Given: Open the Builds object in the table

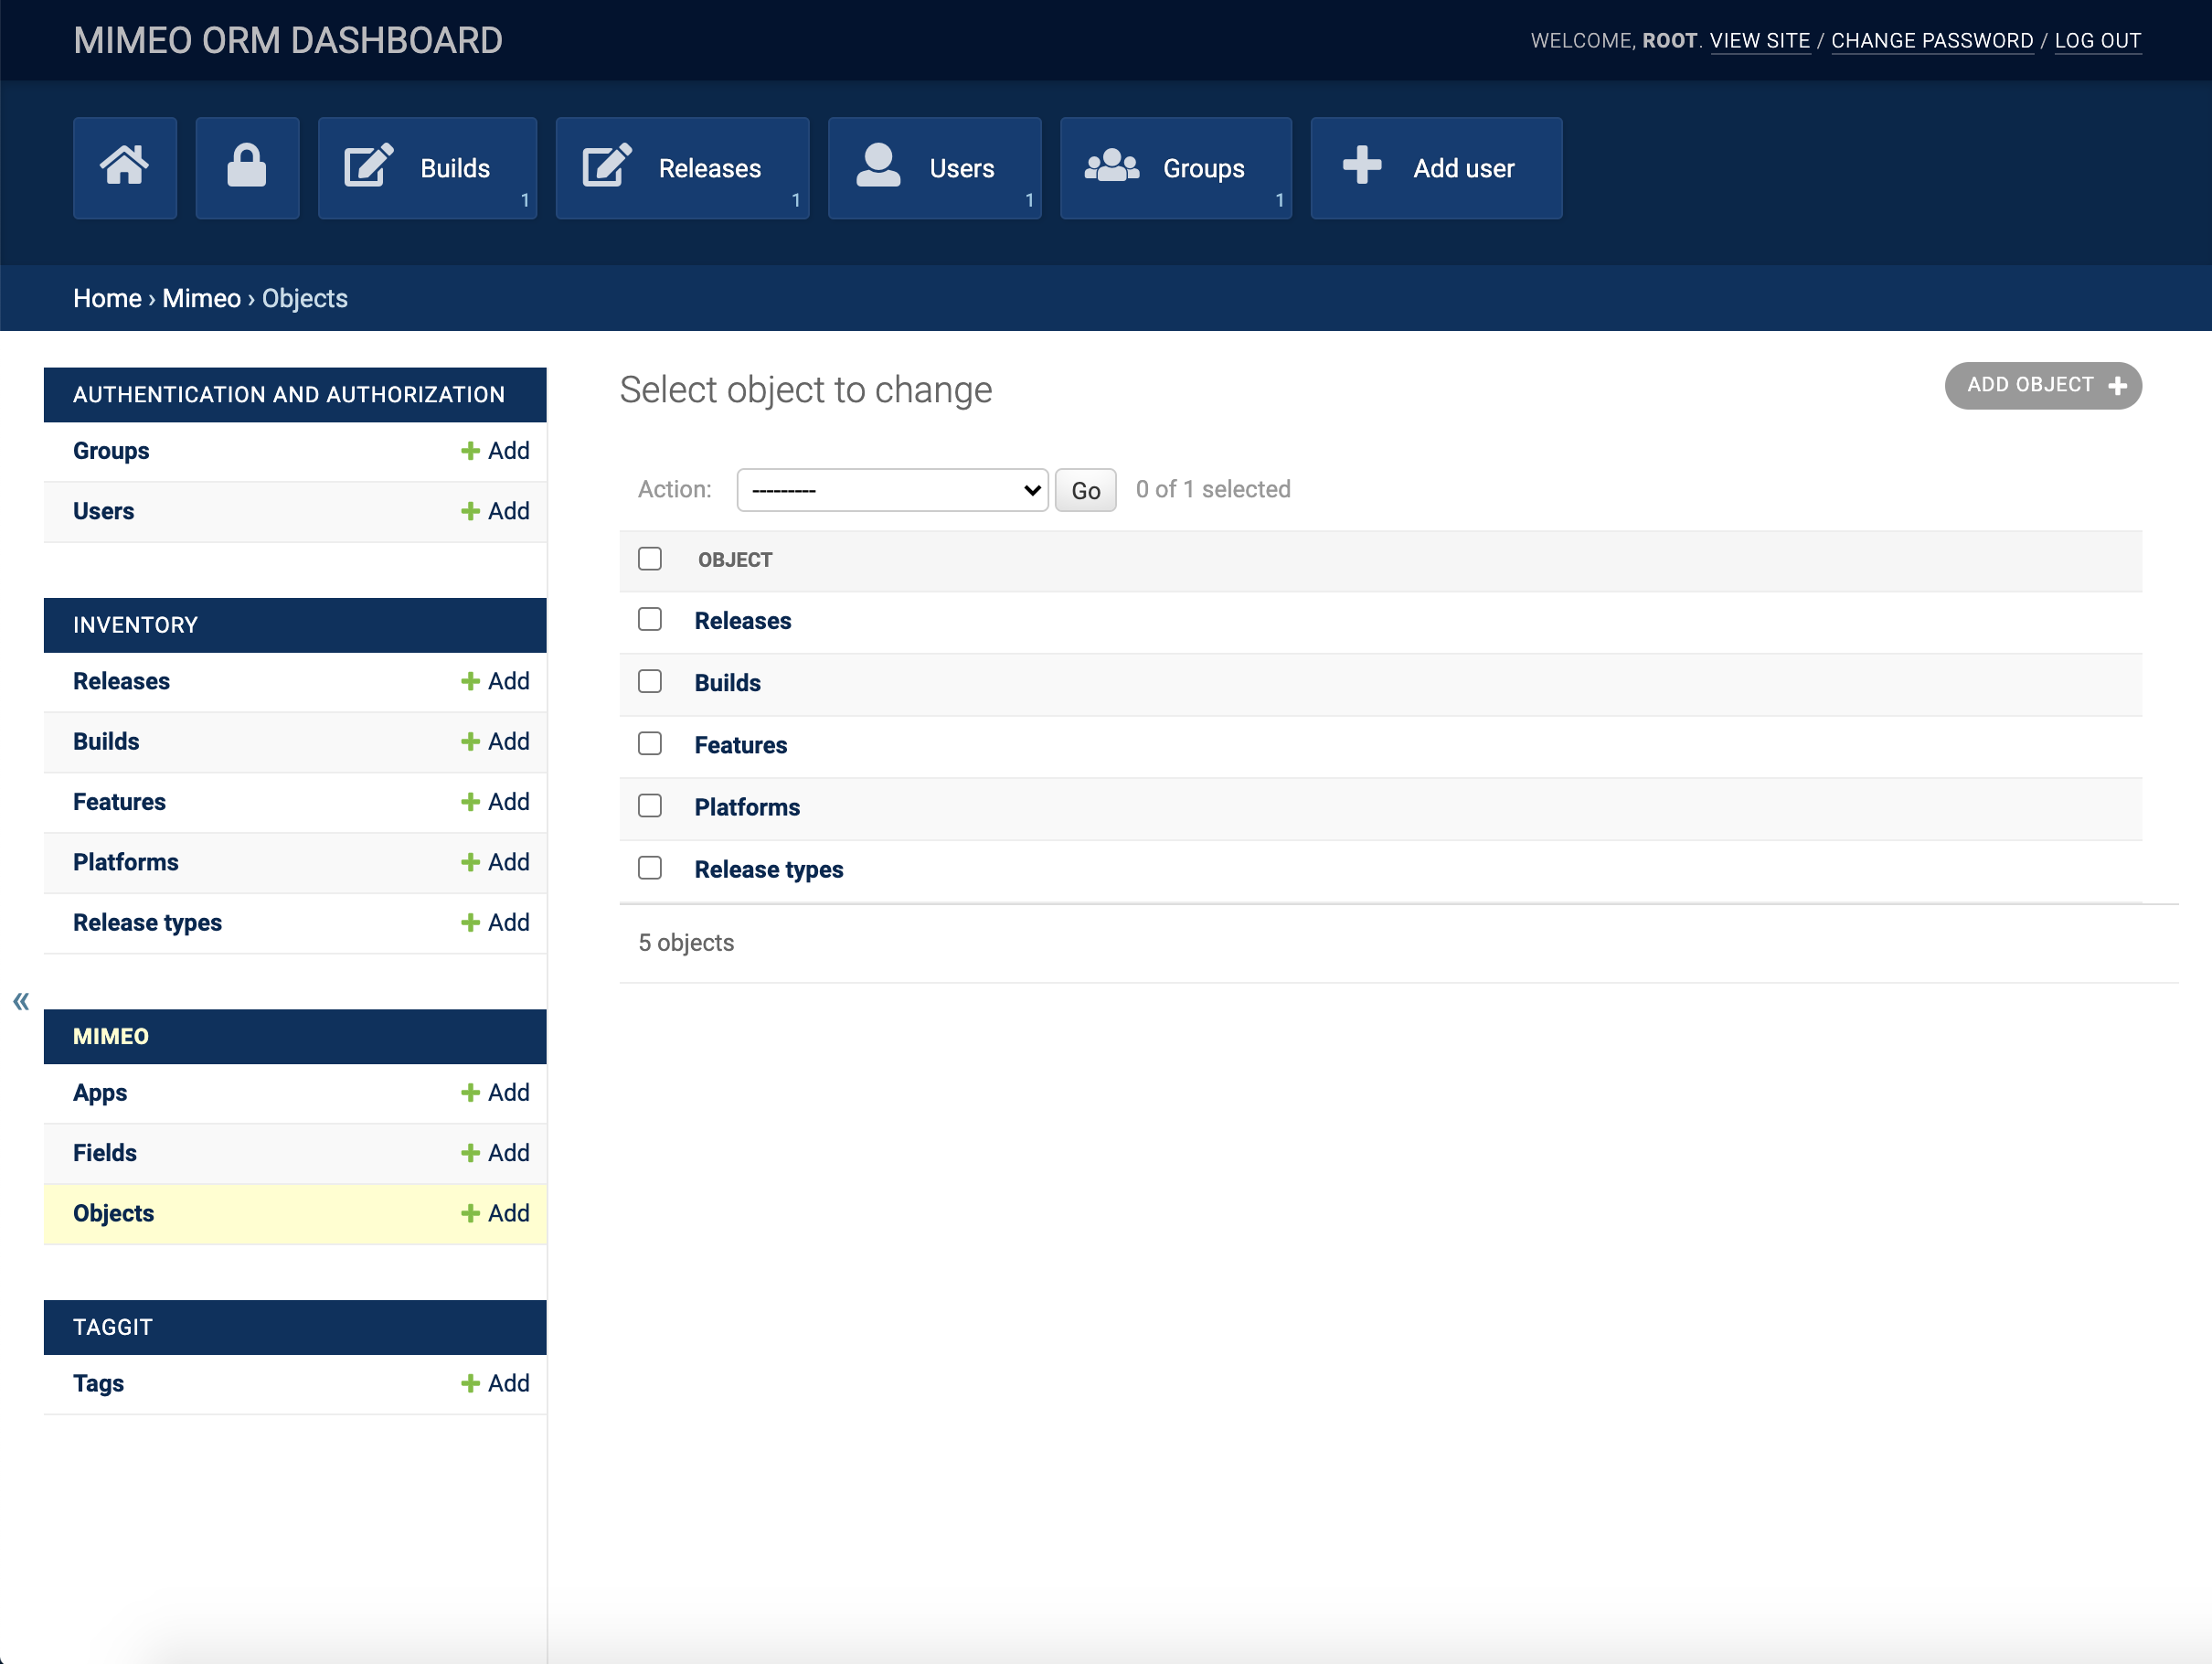Looking at the screenshot, I should (728, 683).
